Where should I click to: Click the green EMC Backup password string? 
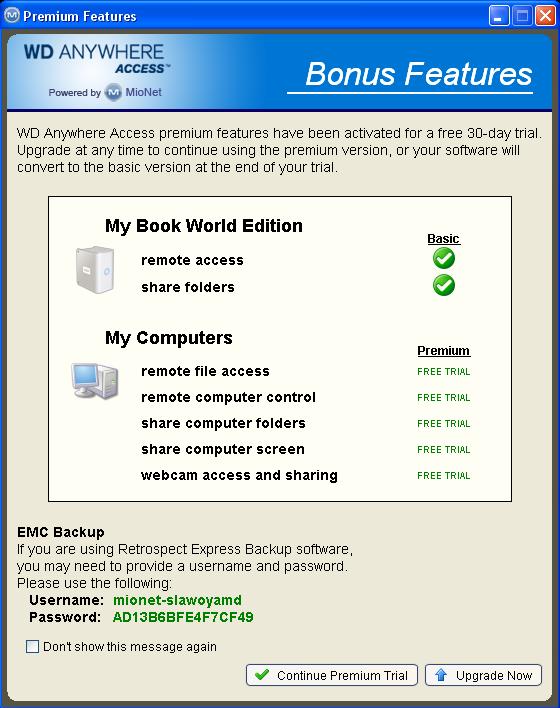coord(183,617)
